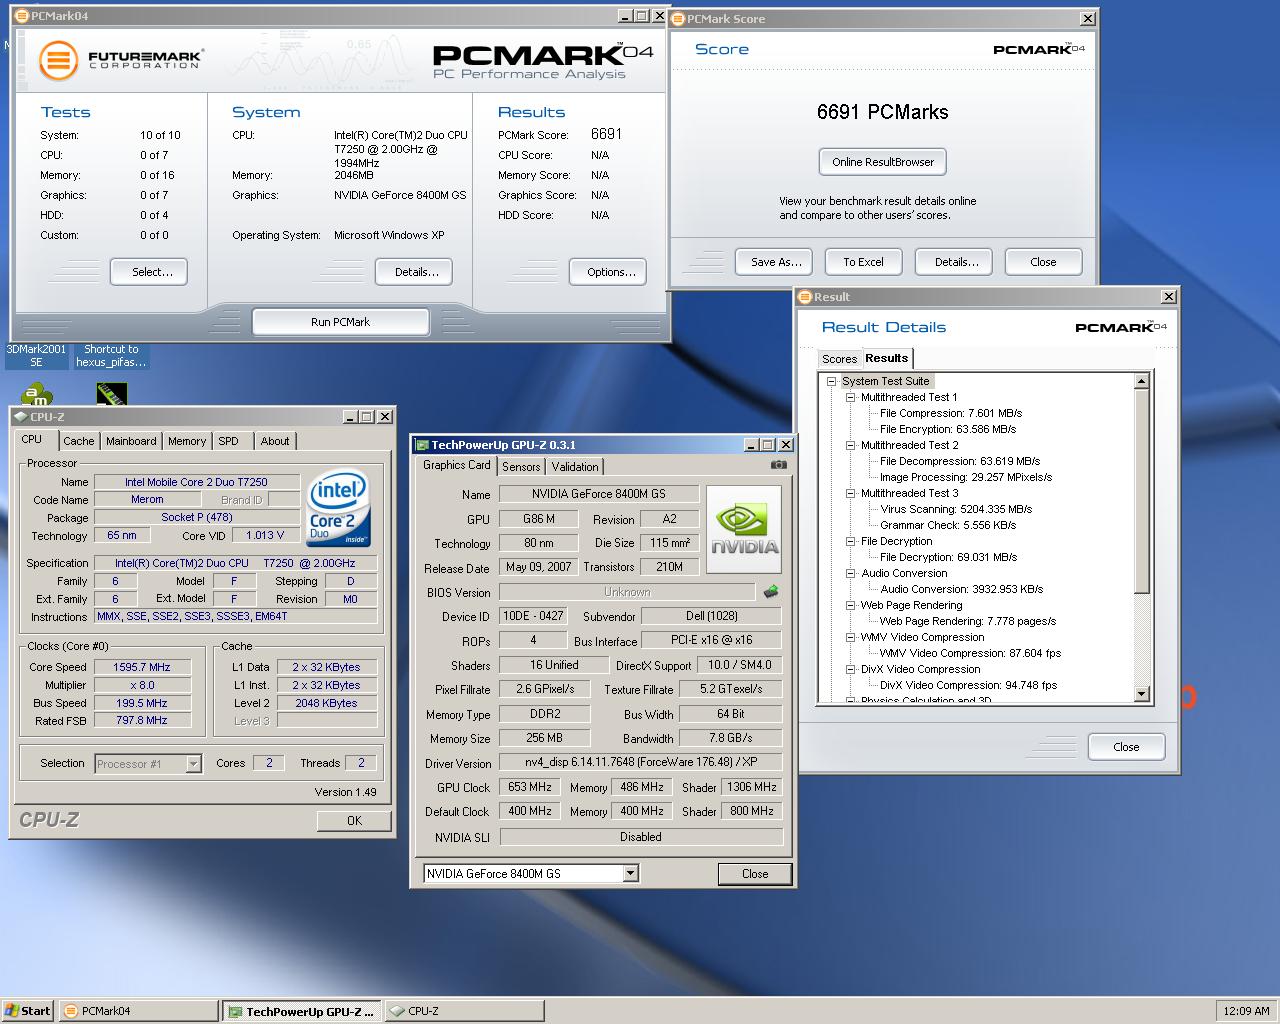Open the Cache tab in CPU-Z

pos(79,441)
